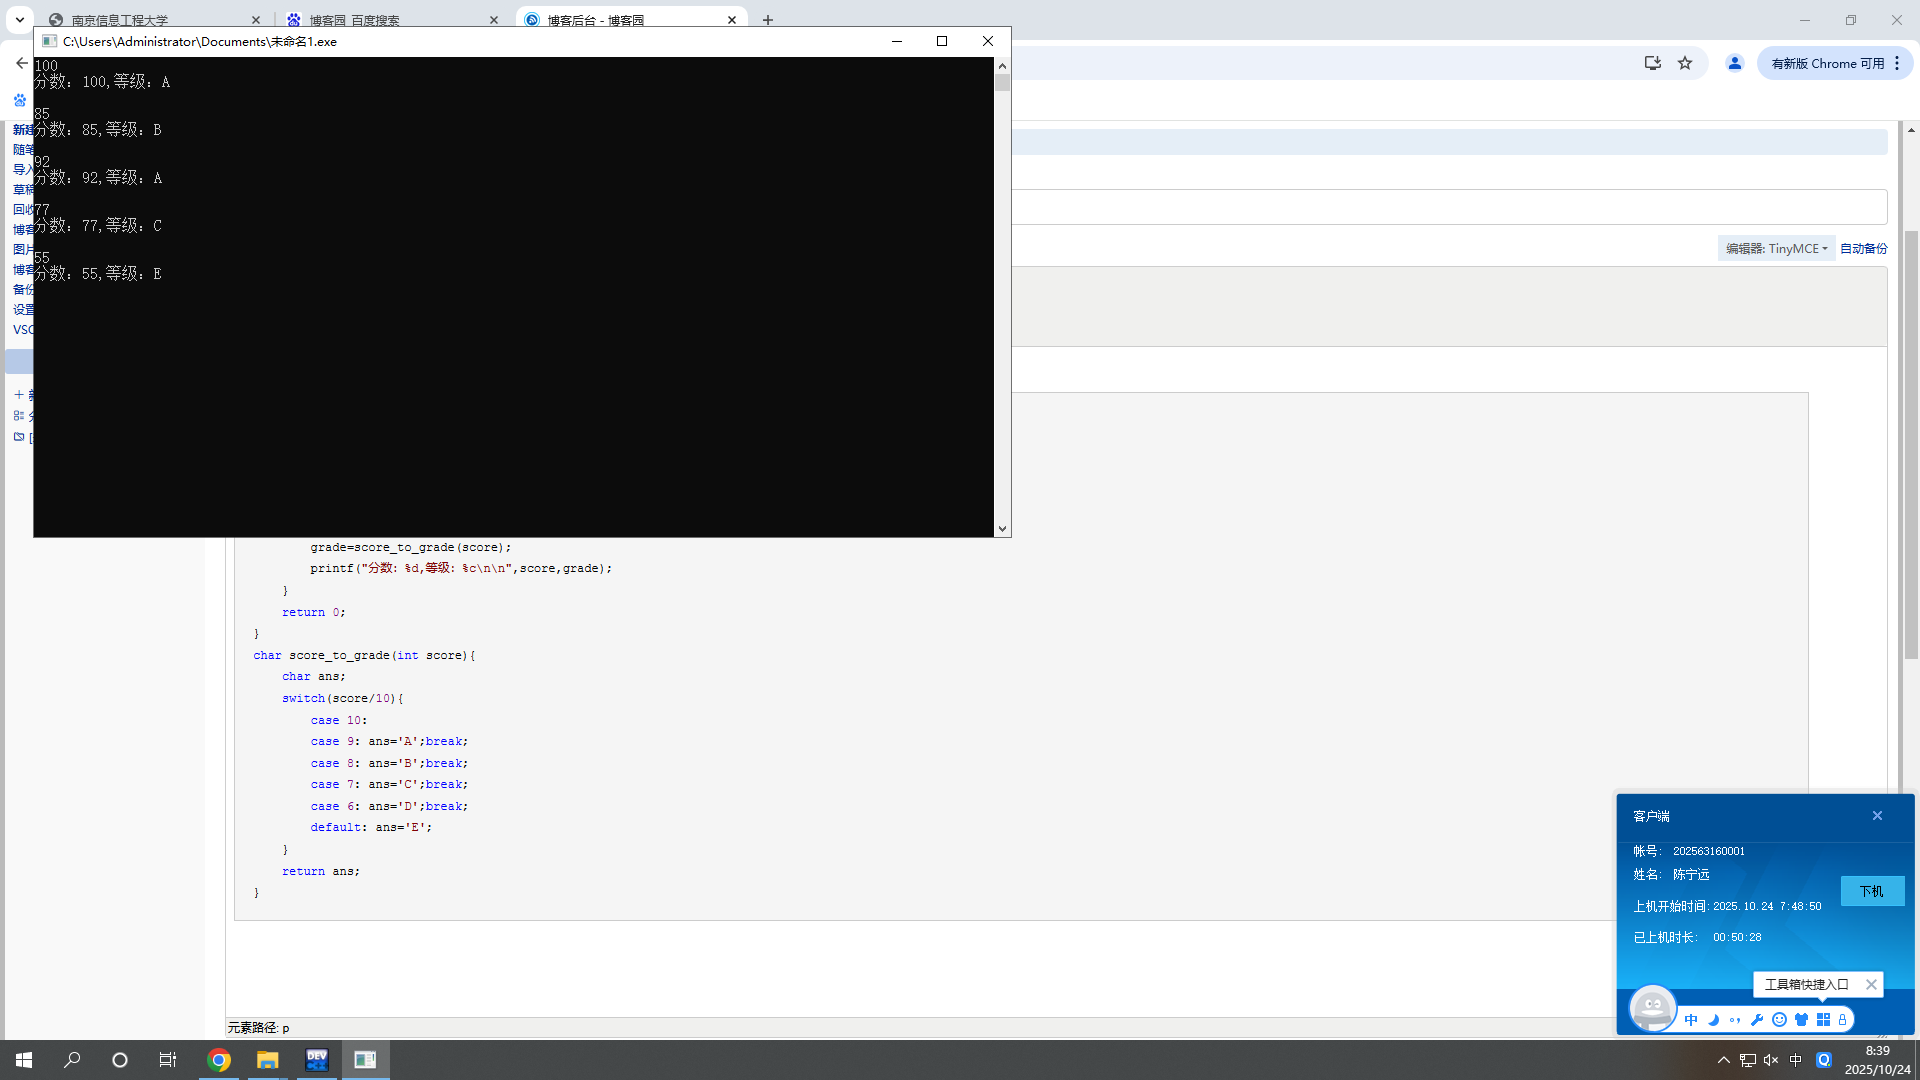
Task: Expand the 编辑器 TinyMCE dropdown
Action: pyautogui.click(x=1776, y=248)
